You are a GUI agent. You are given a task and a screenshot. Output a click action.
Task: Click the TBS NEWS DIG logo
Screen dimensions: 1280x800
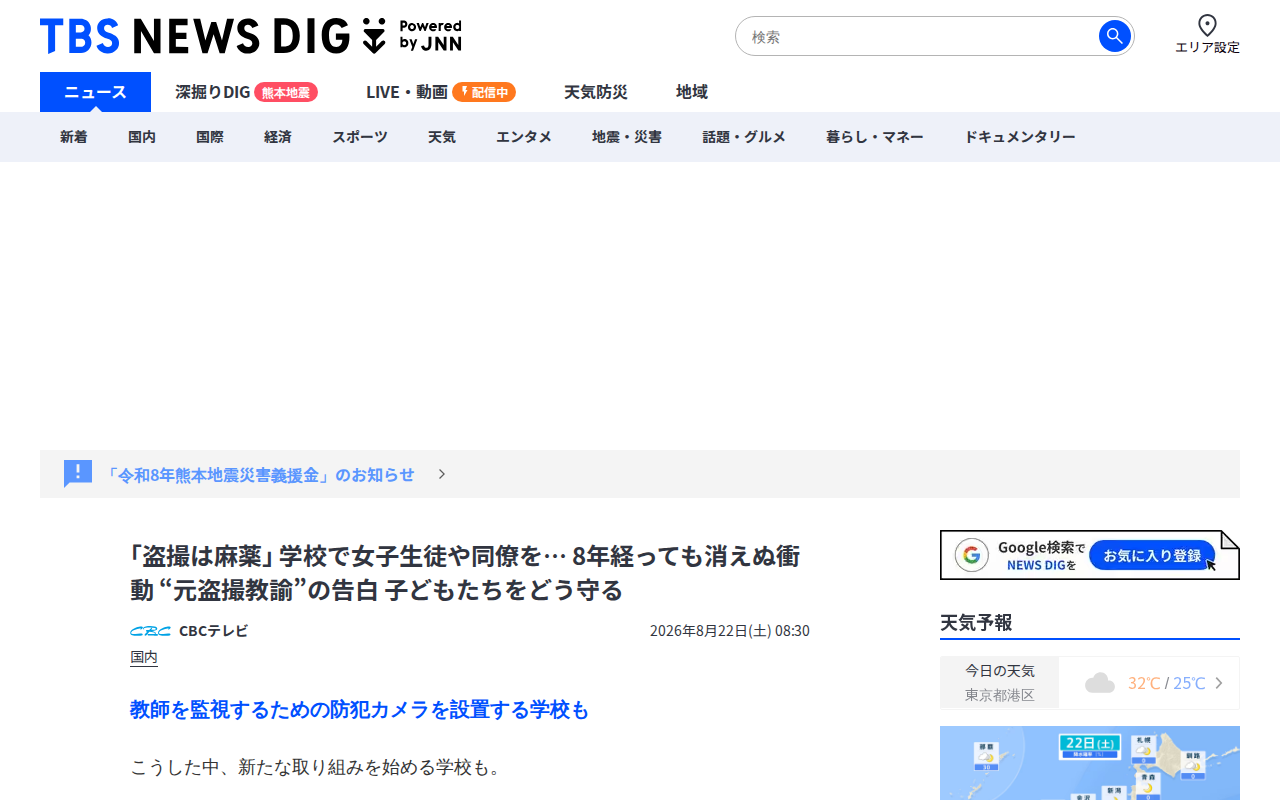click(251, 36)
